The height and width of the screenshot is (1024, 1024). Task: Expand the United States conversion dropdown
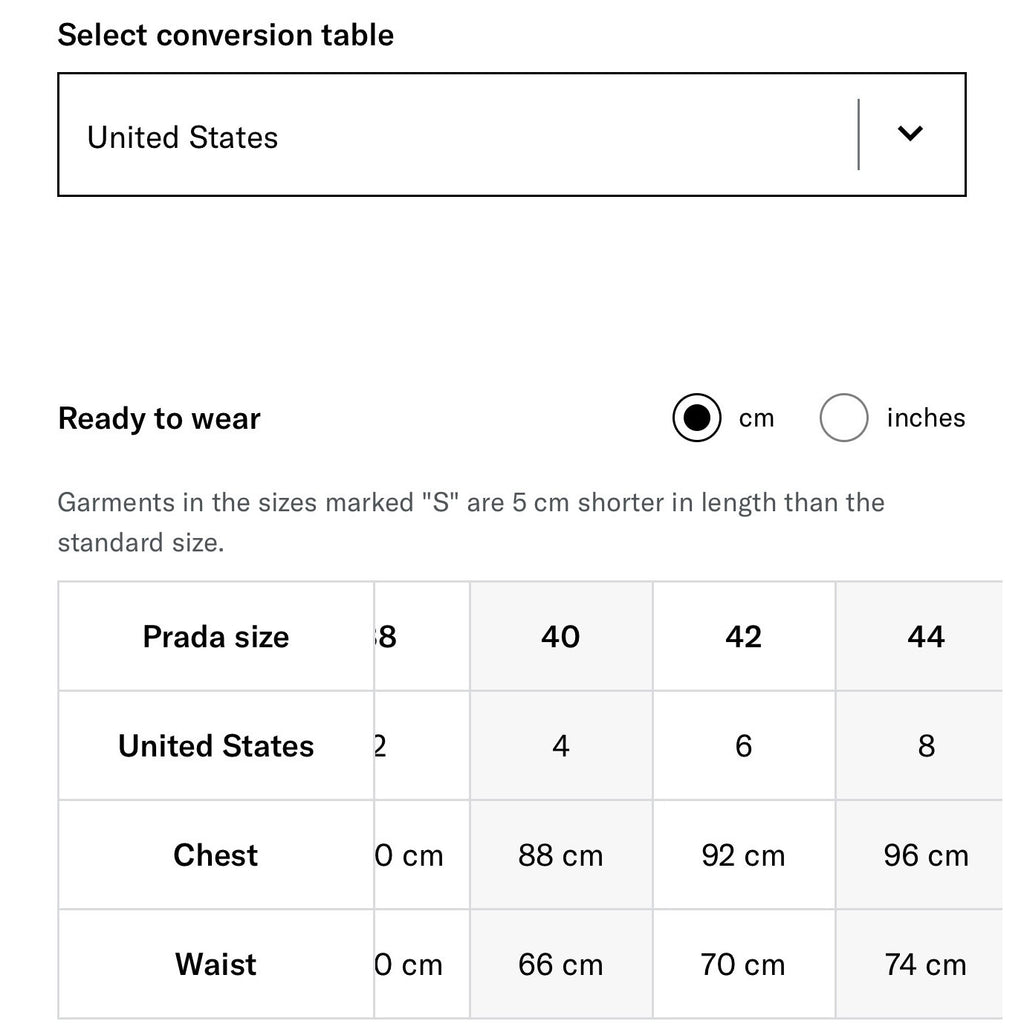[511, 135]
